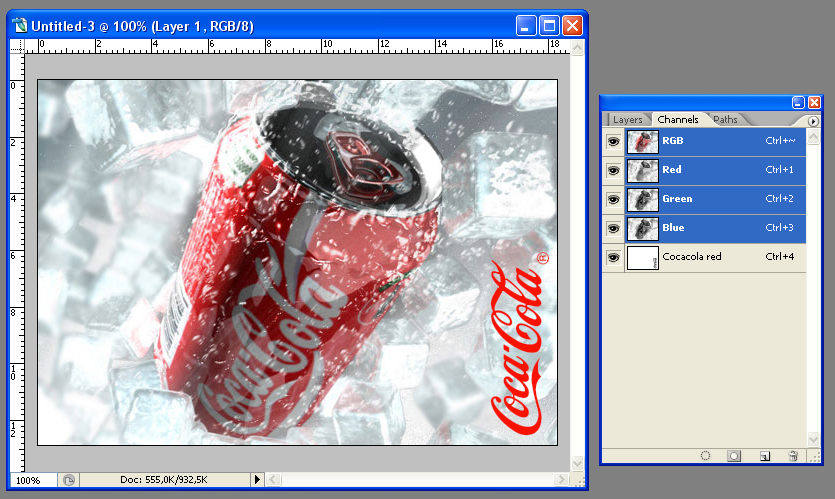Open the Channels palette flyout menu arrow
The image size is (835, 499).
coord(813,121)
